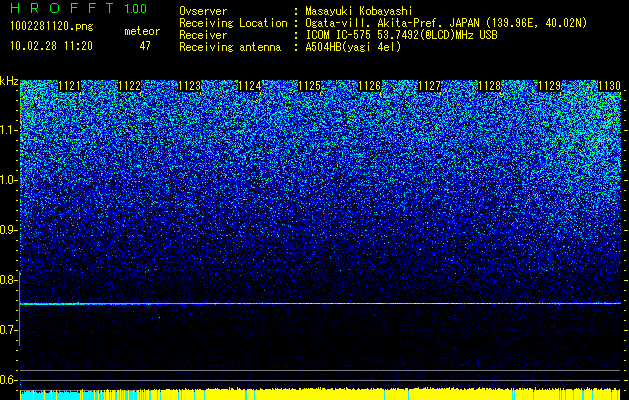Click the horizontal carrier signal line

click(x=321, y=304)
